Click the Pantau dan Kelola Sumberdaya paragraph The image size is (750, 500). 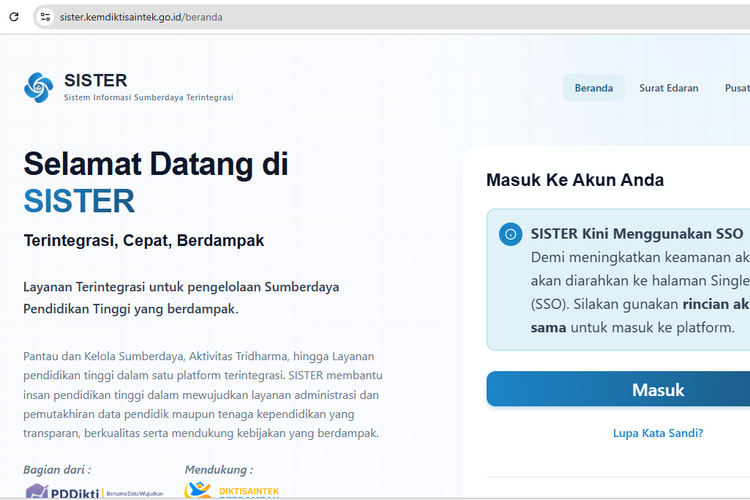pyautogui.click(x=203, y=395)
